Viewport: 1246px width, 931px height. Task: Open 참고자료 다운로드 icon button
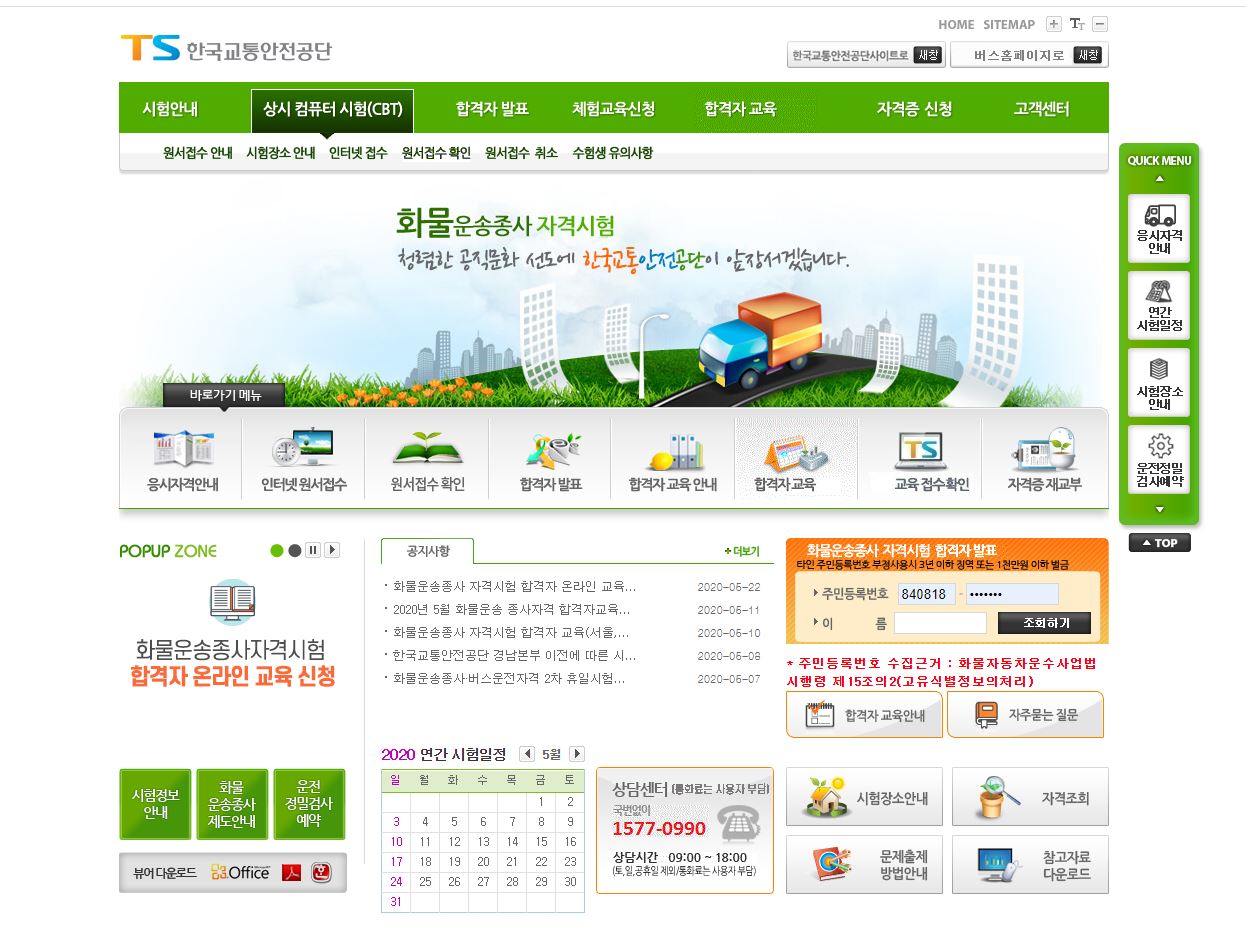point(1030,864)
